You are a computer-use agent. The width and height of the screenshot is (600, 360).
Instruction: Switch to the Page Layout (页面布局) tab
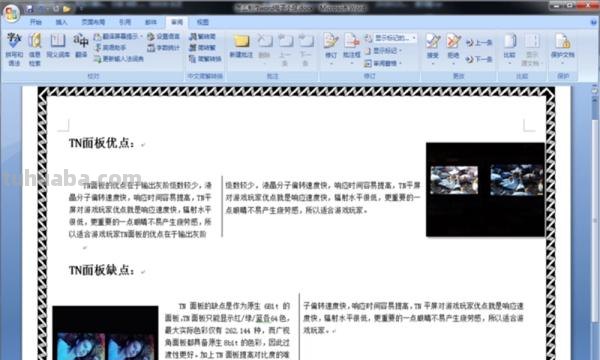[93, 22]
